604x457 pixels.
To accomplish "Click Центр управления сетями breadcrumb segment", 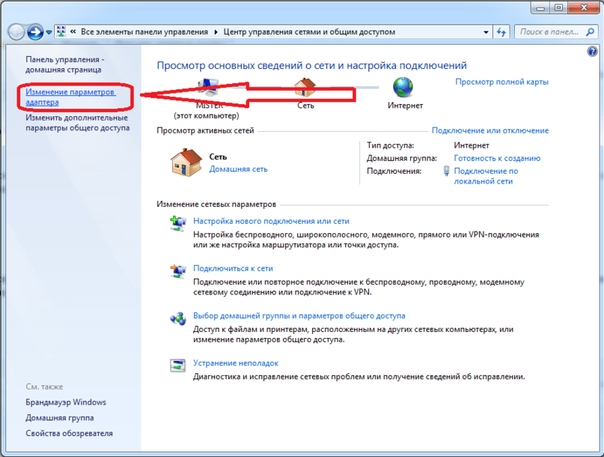I will (x=309, y=32).
